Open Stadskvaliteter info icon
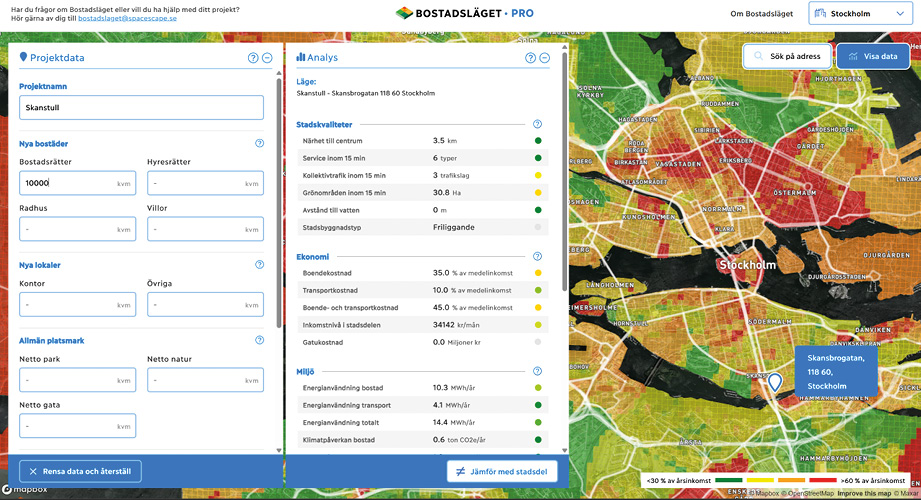921x500 pixels. [537, 125]
